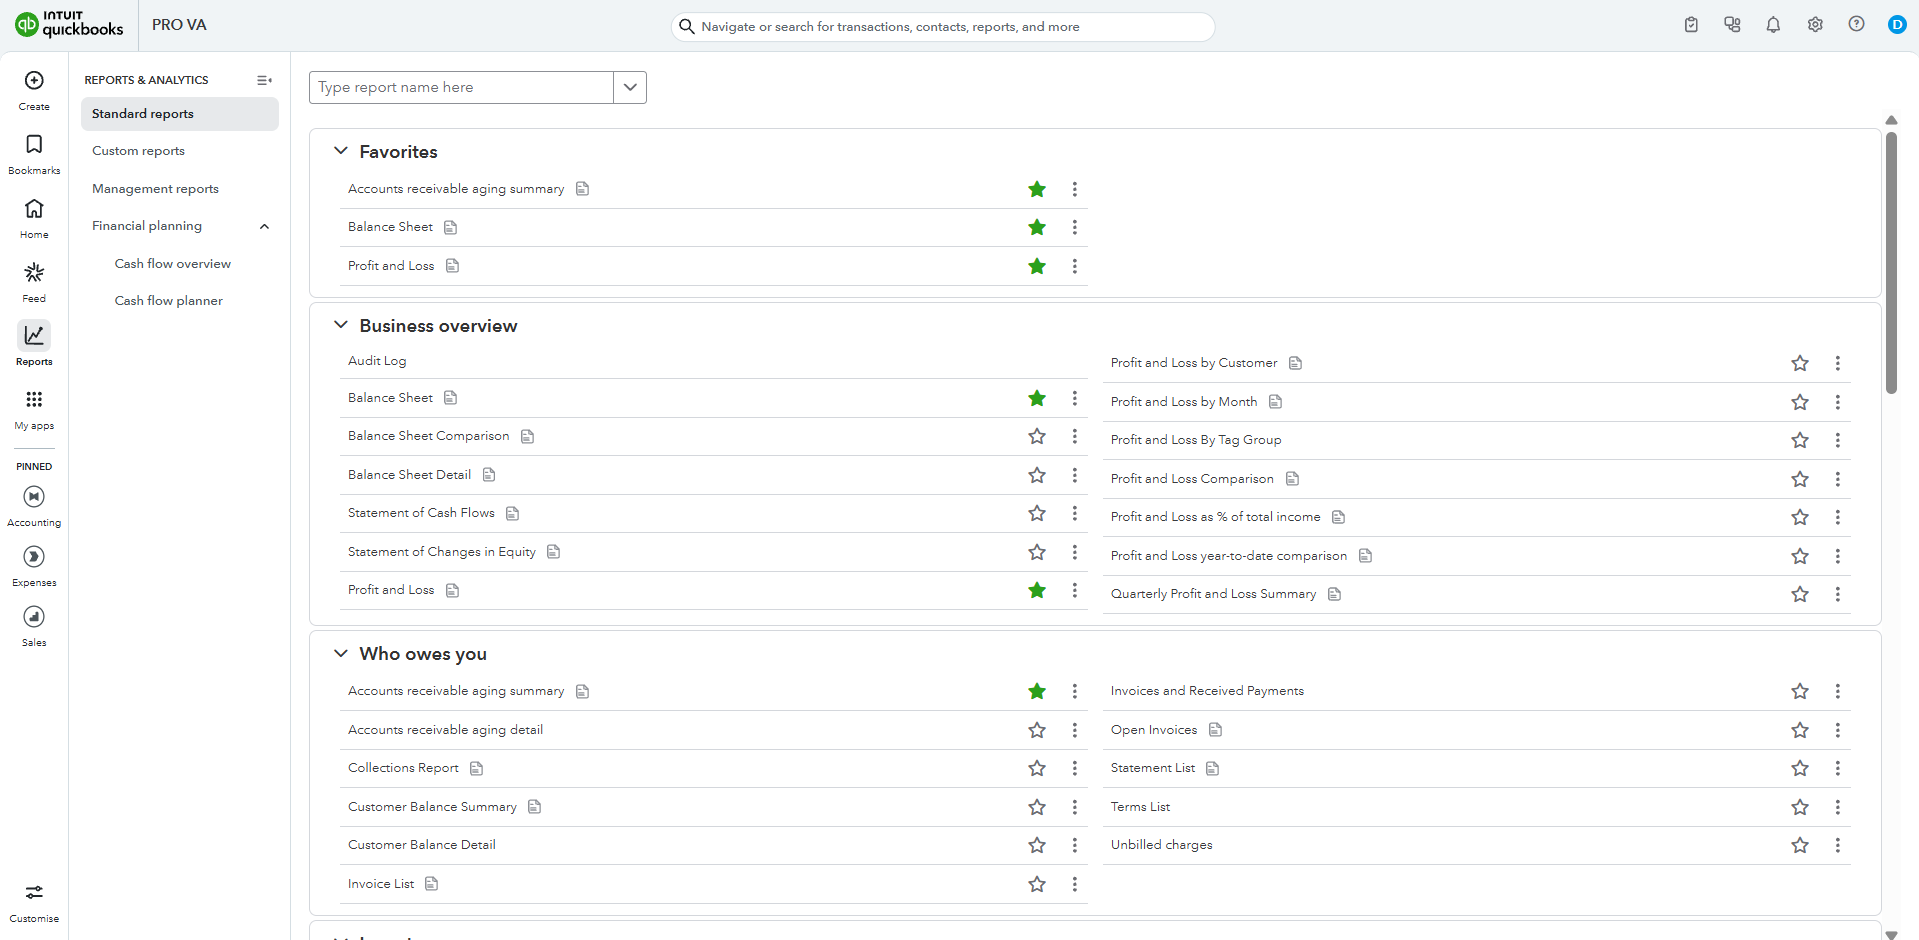Image resolution: width=1919 pixels, height=940 pixels.
Task: Open Bookmarks in the left sidebar
Action: (x=34, y=145)
